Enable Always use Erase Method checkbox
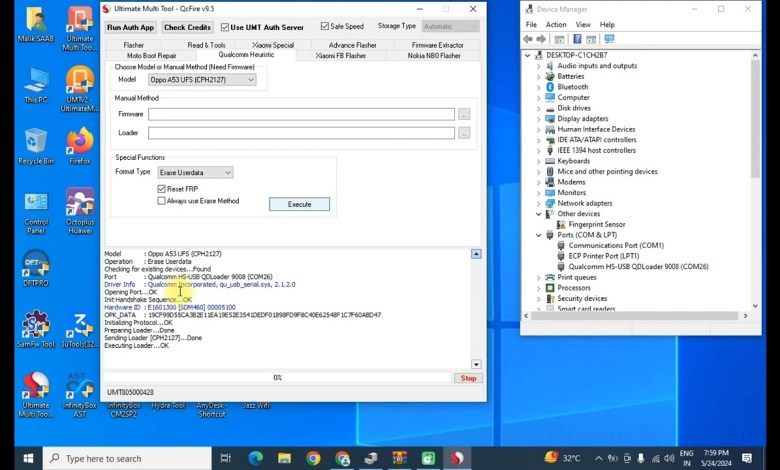Screen dimensions: 780x470 (x=161, y=200)
